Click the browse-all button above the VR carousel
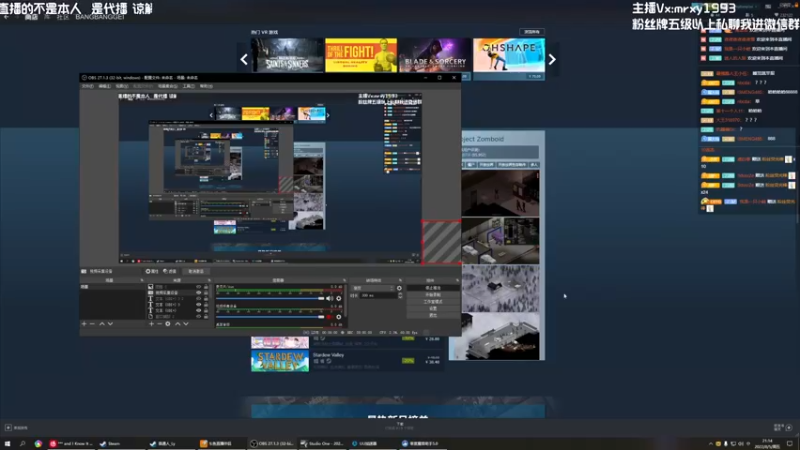This screenshot has width=800, height=450. [x=532, y=32]
